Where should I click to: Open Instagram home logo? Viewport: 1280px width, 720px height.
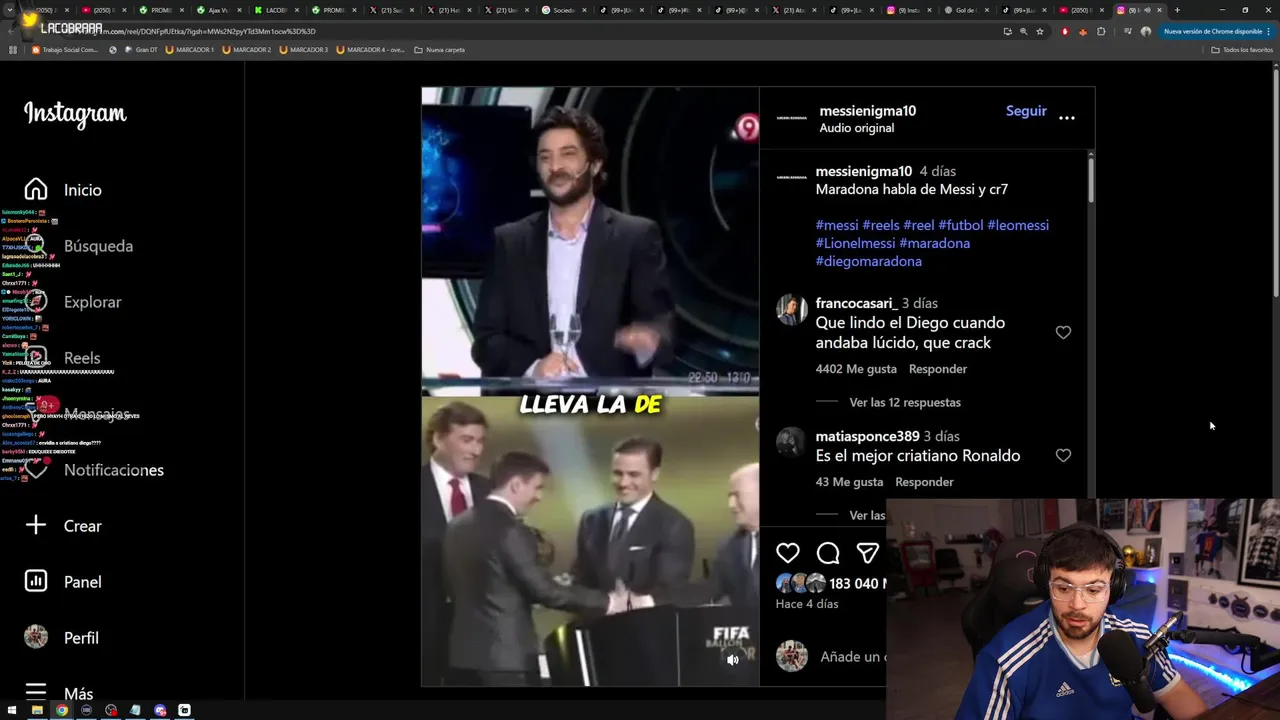pos(75,114)
